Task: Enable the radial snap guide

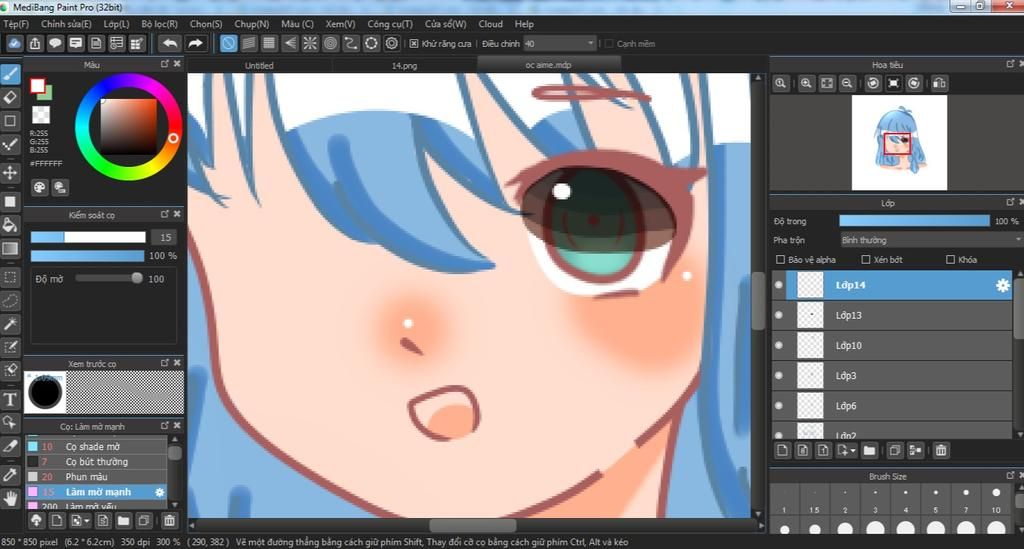Action: click(310, 44)
